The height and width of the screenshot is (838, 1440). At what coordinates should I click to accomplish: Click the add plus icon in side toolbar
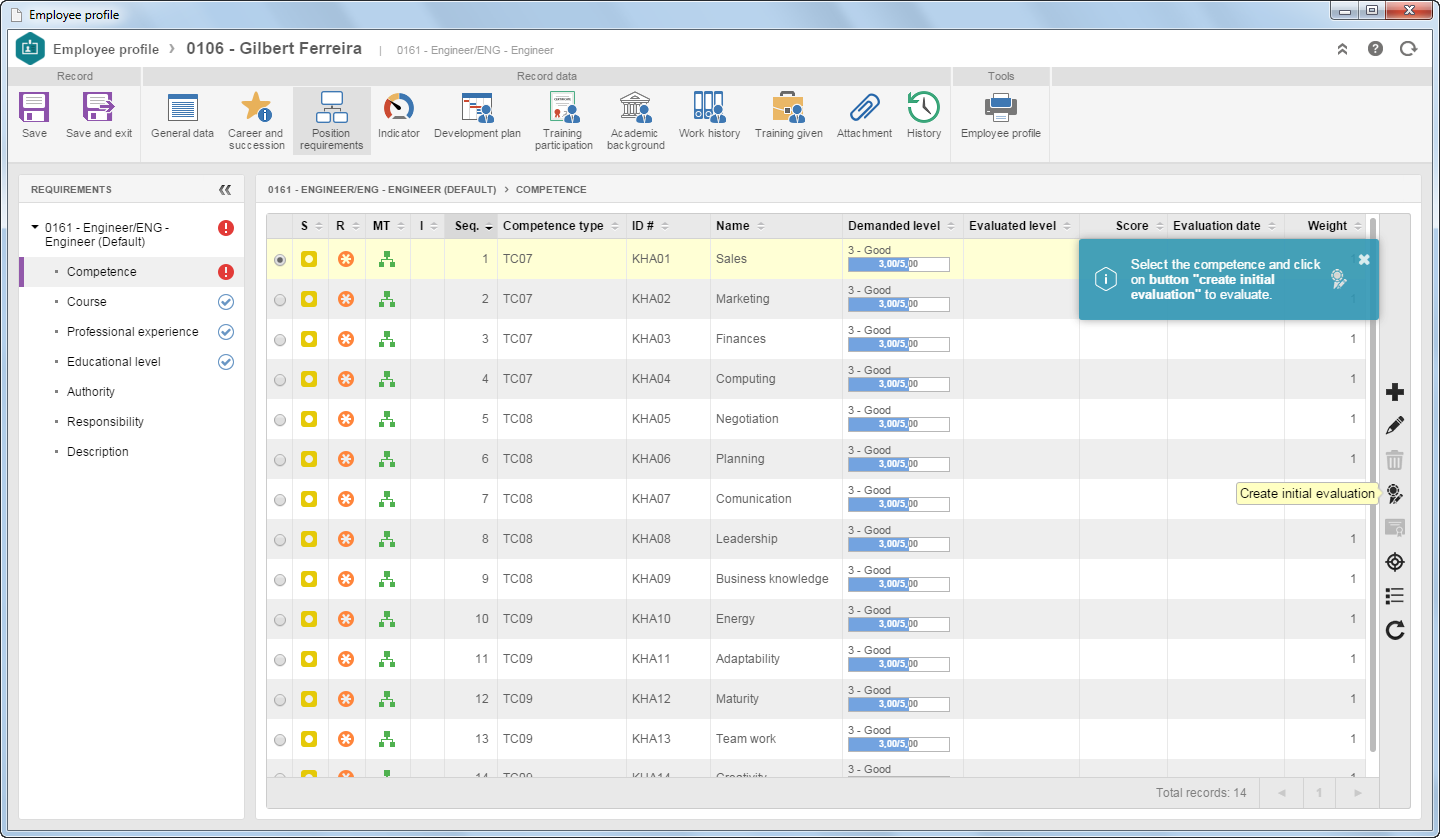pyautogui.click(x=1395, y=392)
